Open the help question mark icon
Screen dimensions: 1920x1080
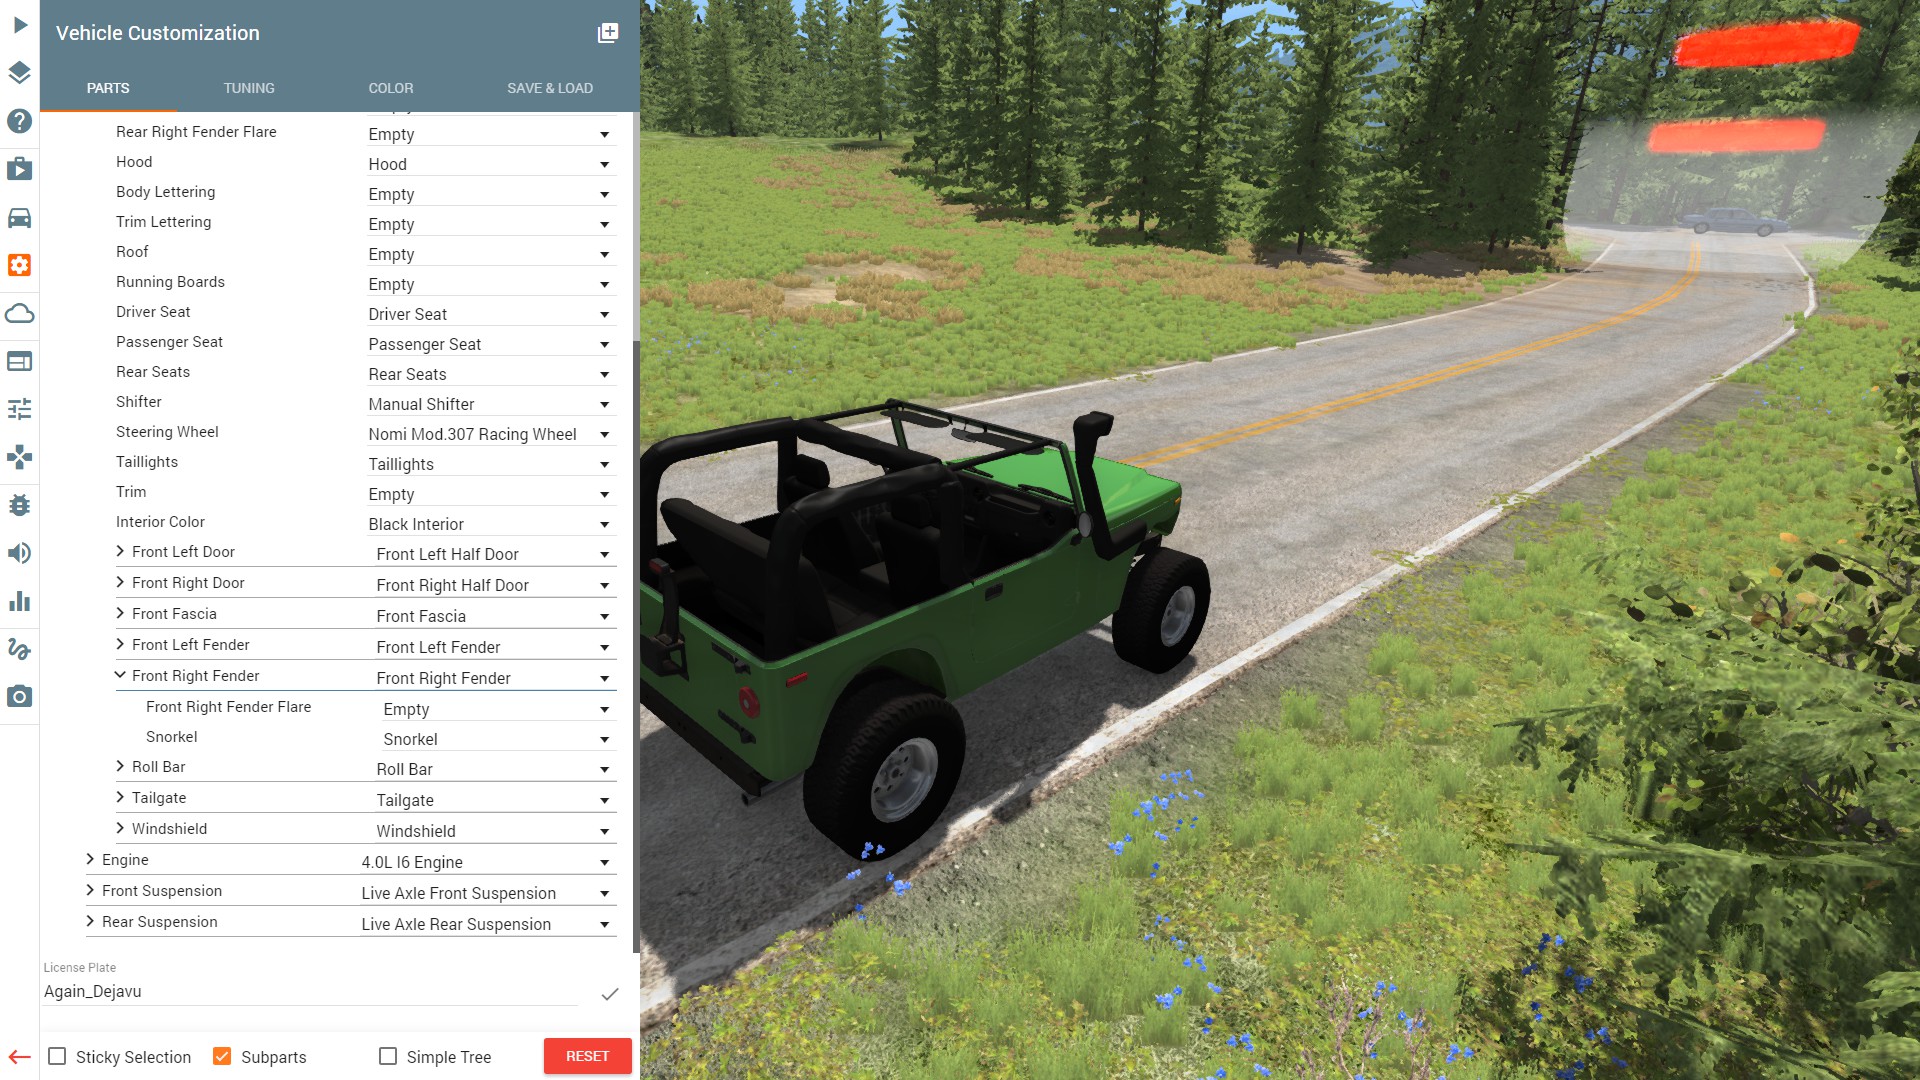pyautogui.click(x=20, y=121)
